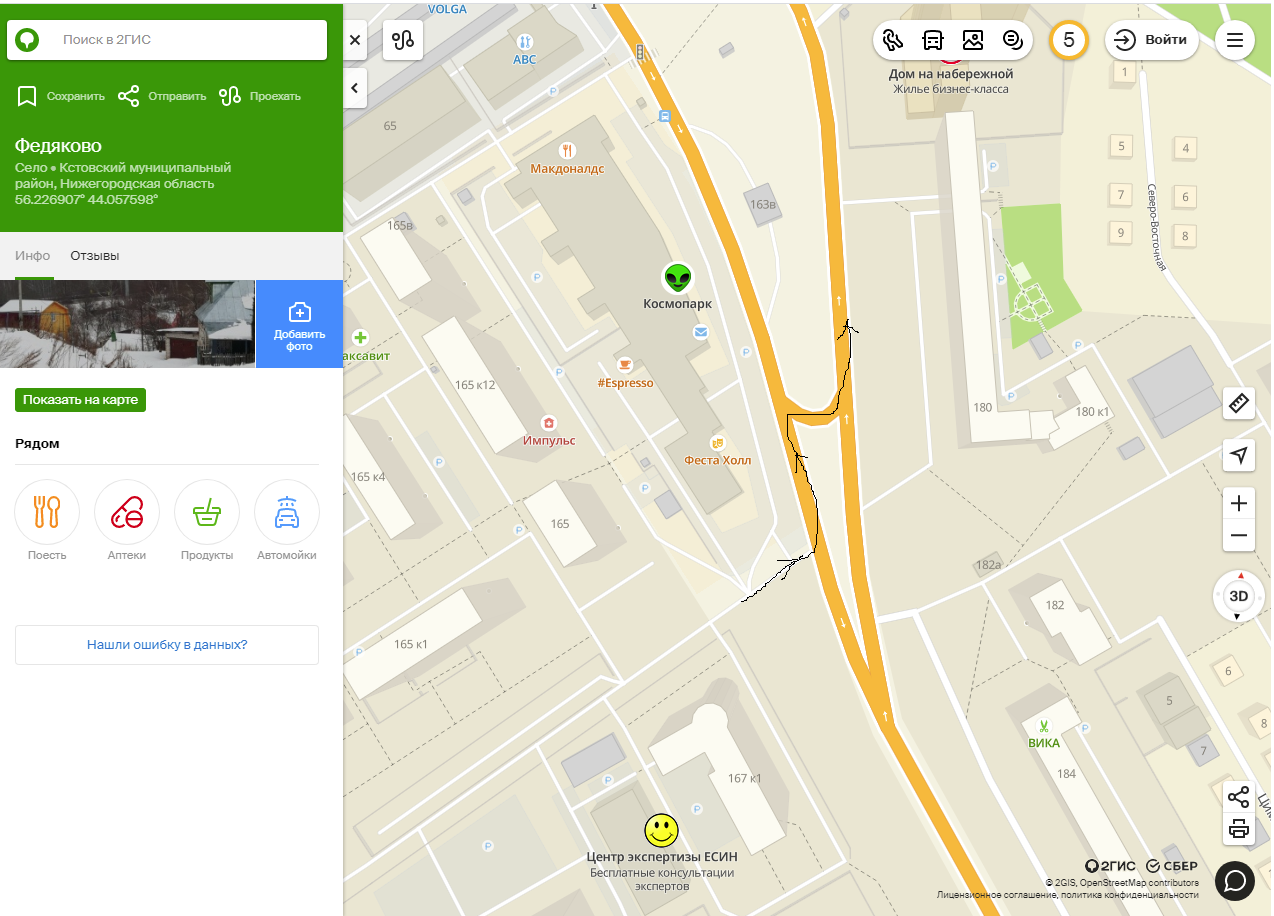
Task: Click the Поиск в 2ГИС search field
Action: (x=180, y=40)
